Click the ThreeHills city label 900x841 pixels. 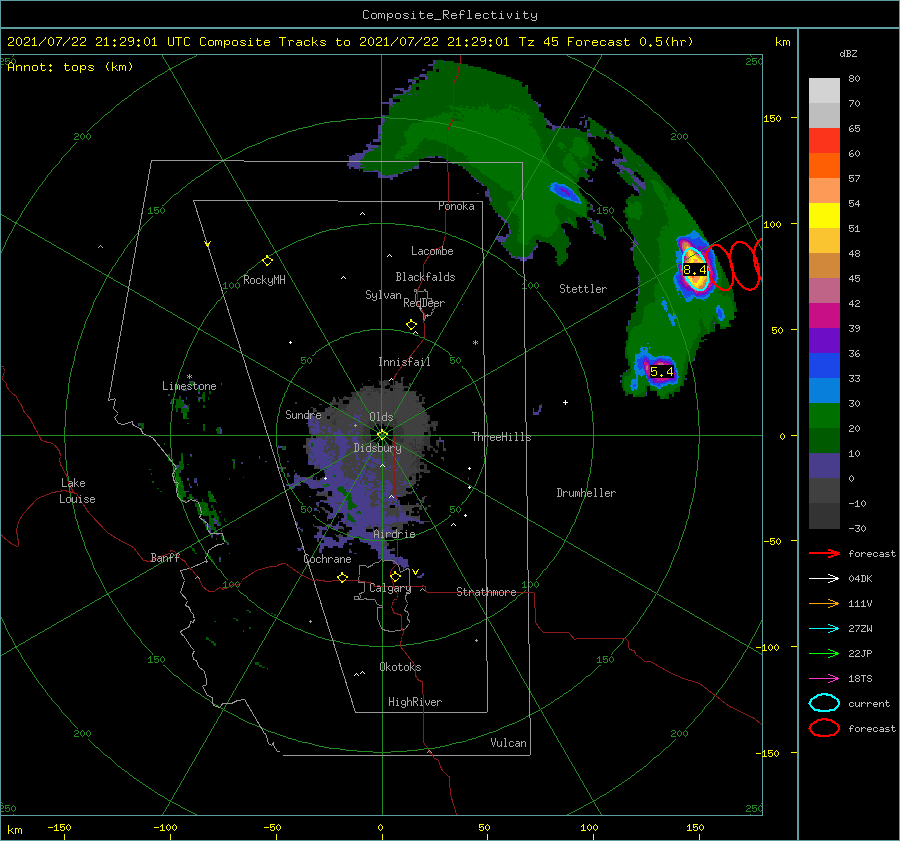[x=502, y=437]
